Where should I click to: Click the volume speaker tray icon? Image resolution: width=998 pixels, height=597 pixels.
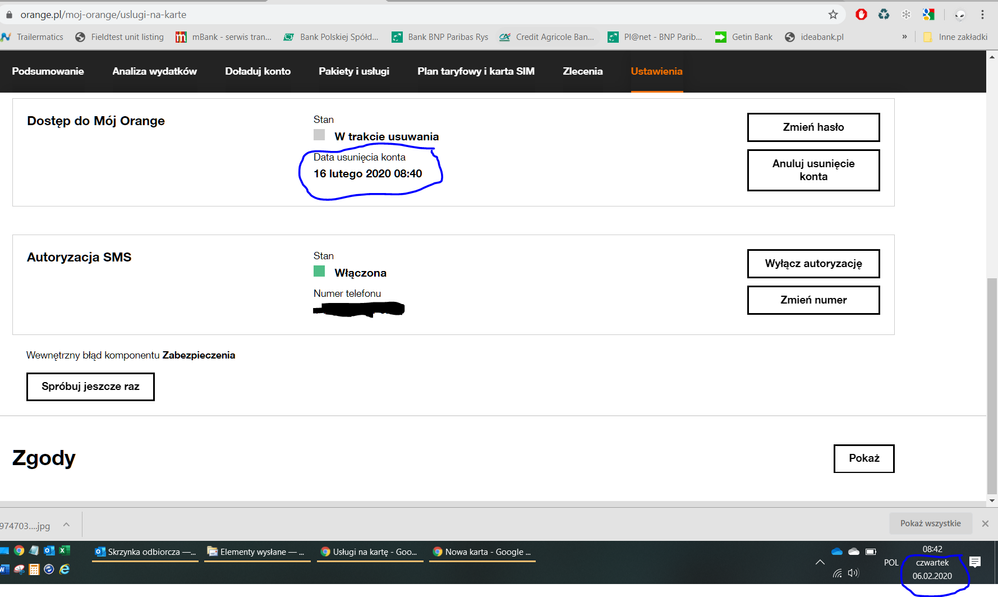853,573
